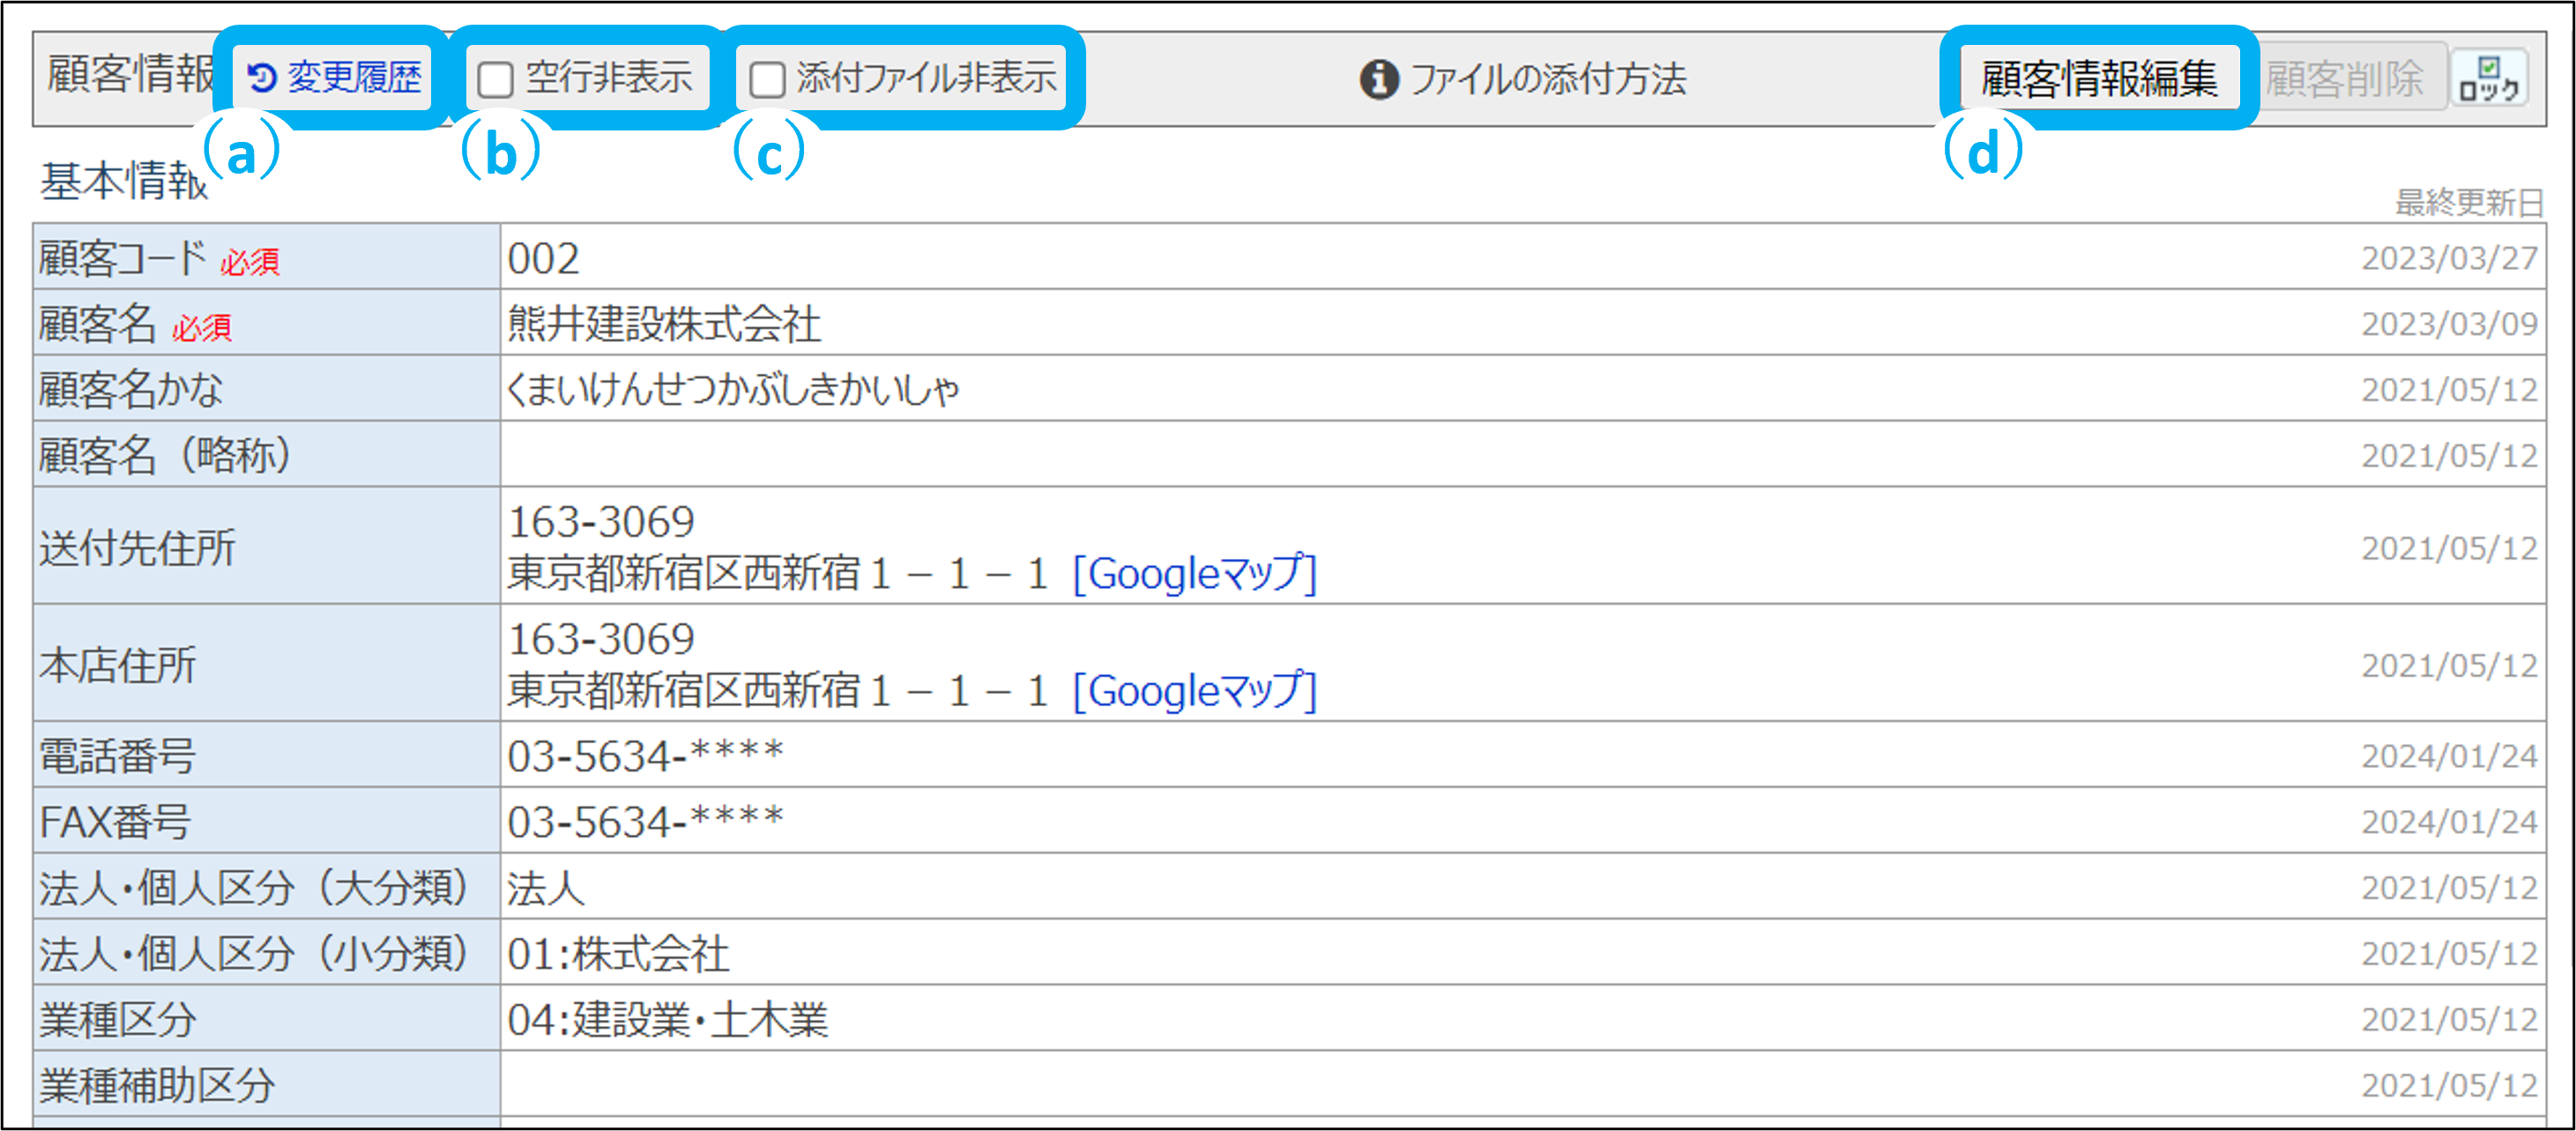The image size is (2576, 1131).
Task: Click the 業種区分 value 04:建設業・土木業
Action: click(667, 1019)
